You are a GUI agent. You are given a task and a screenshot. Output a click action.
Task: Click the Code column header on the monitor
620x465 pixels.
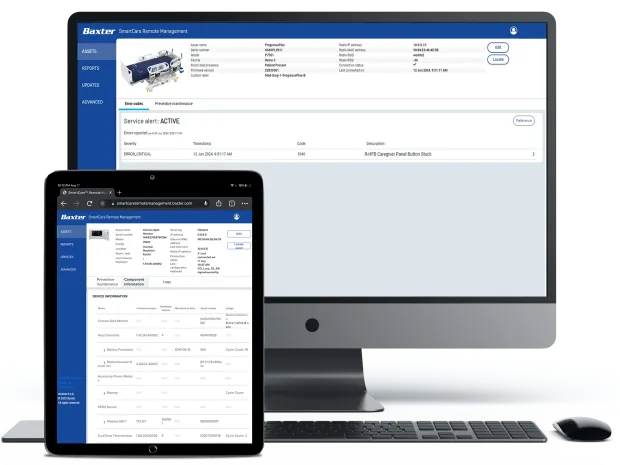[x=301, y=144]
